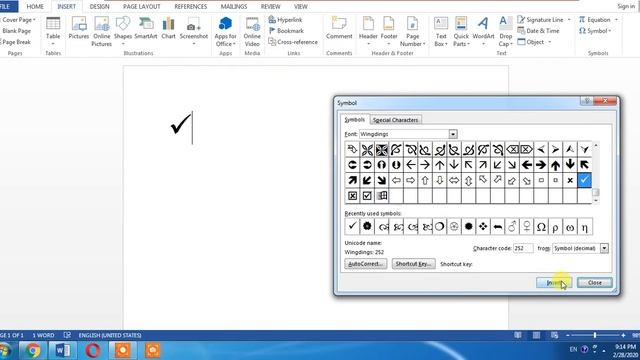Insert a SmartArt graphic
This screenshot has width=640, height=360.
click(x=146, y=28)
